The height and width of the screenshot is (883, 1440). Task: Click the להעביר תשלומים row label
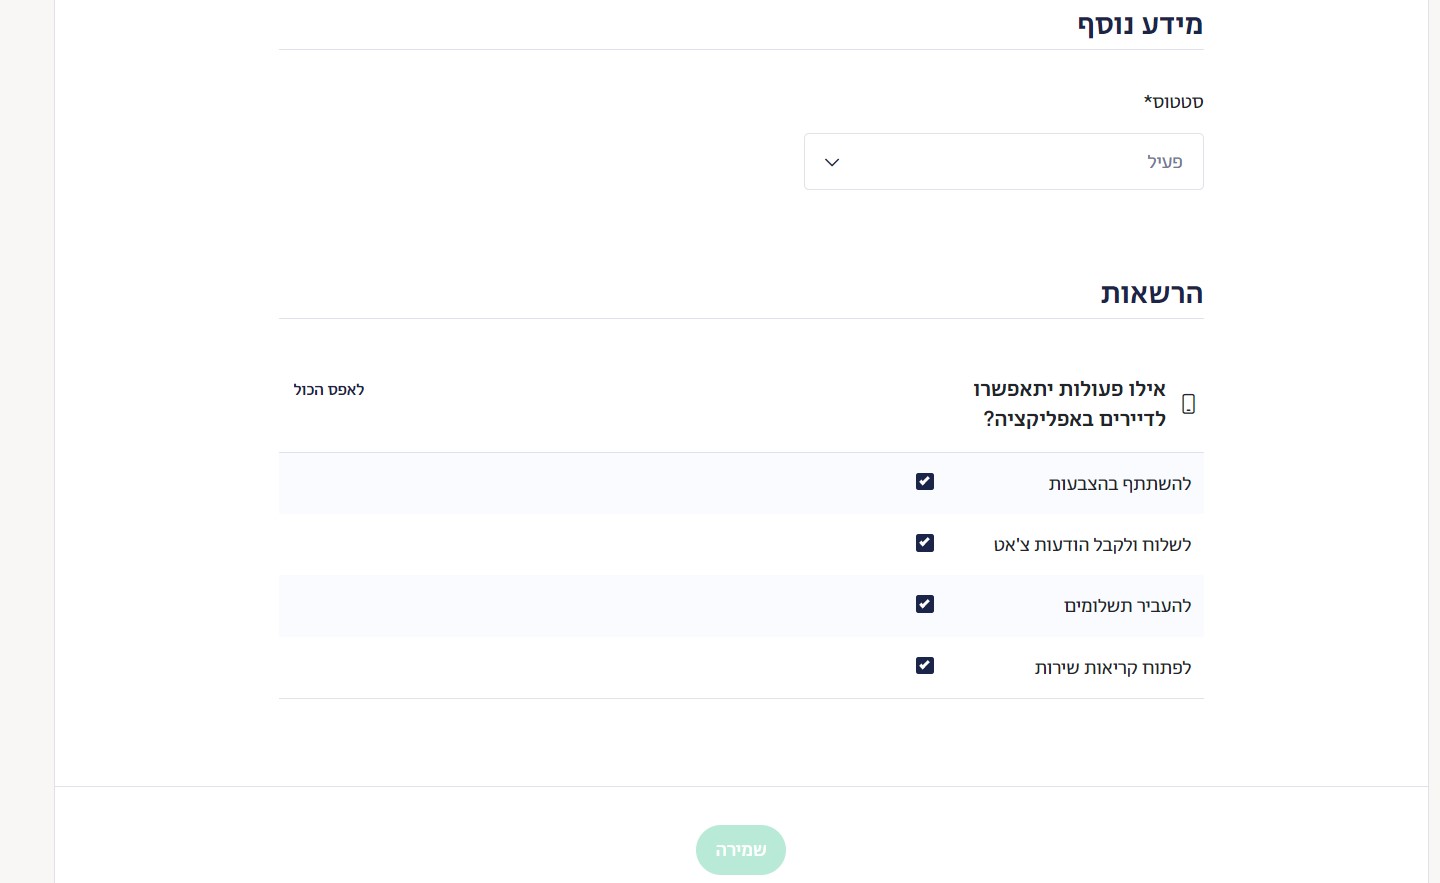(1128, 606)
